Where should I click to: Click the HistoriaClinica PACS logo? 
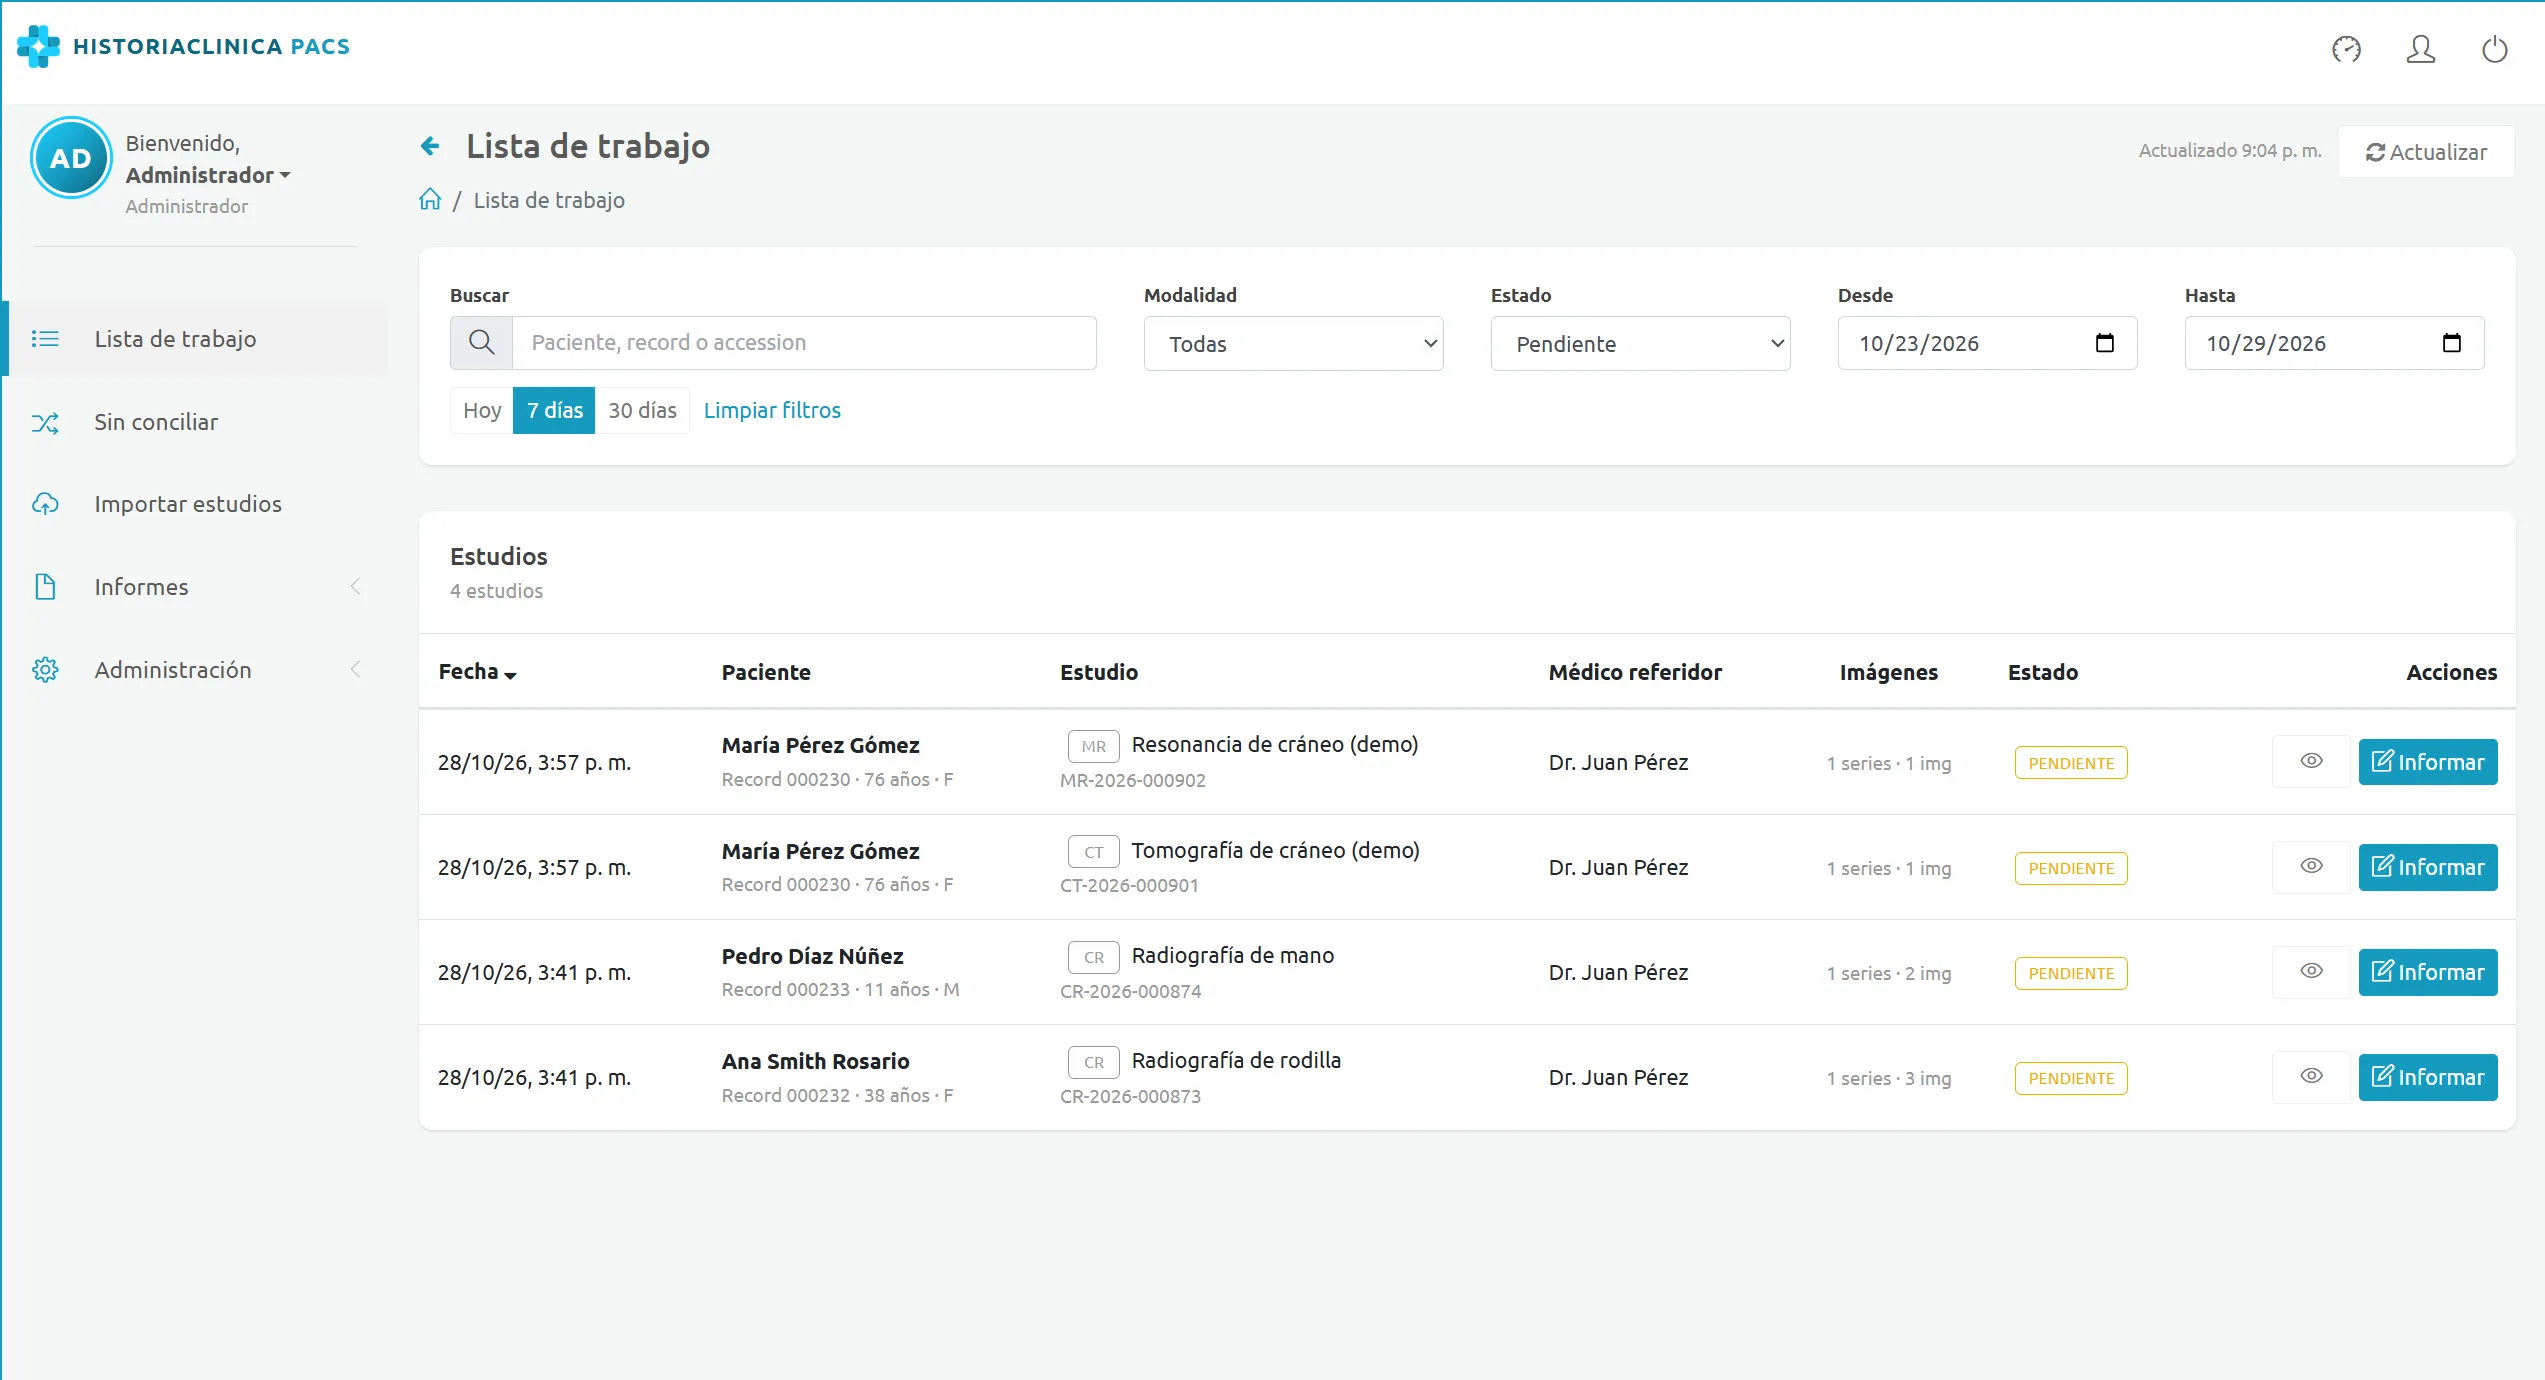[184, 46]
